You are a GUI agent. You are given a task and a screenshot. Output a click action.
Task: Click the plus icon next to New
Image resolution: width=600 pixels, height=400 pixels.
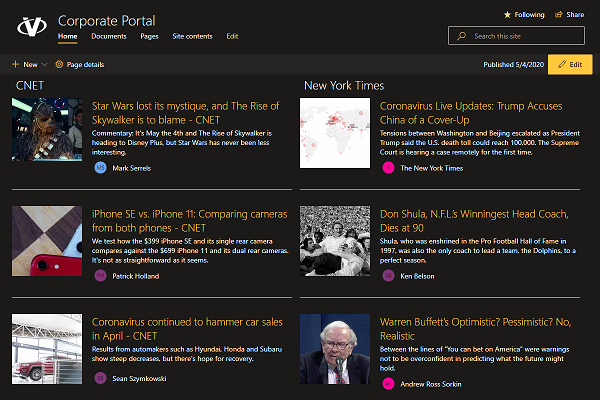(x=15, y=64)
